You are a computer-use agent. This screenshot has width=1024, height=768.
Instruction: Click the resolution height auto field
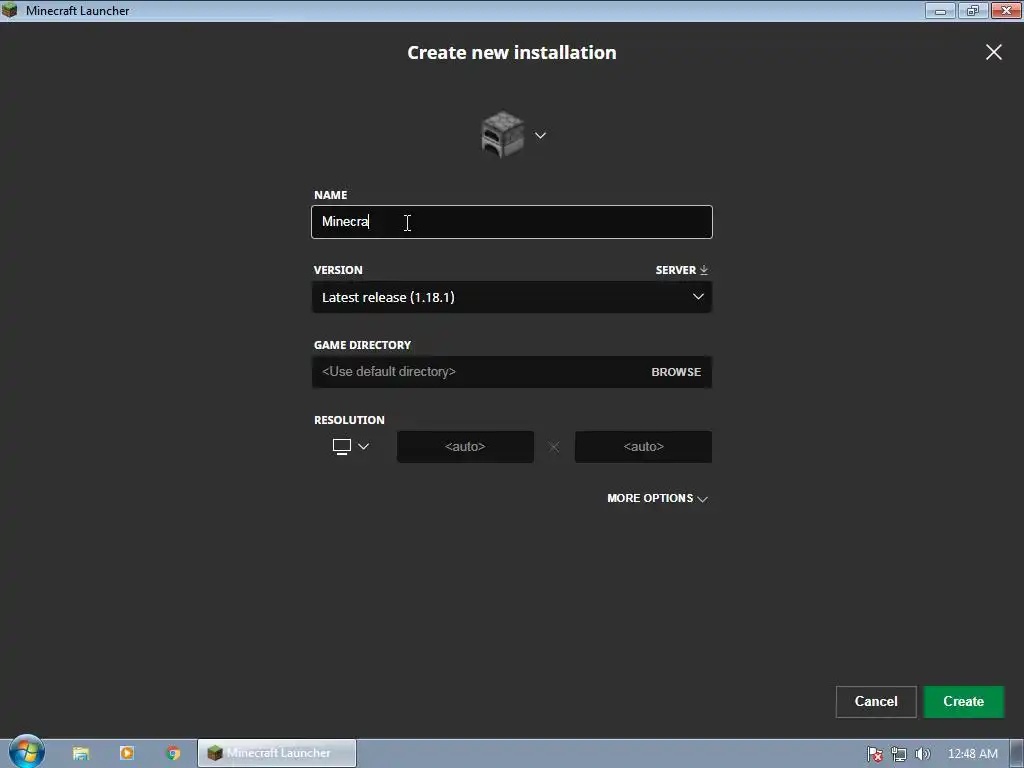643,447
